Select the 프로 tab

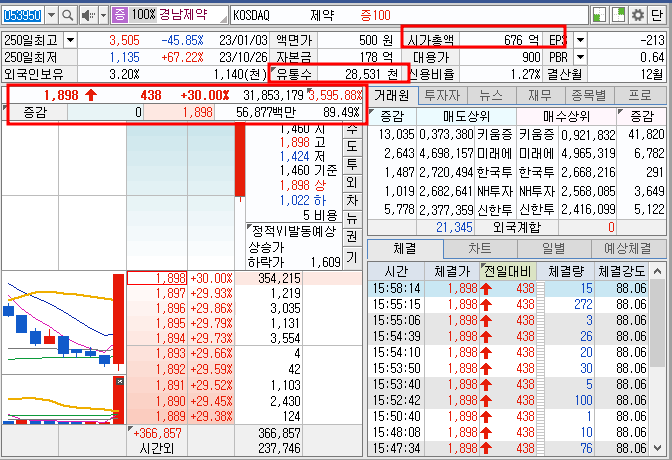(639, 95)
